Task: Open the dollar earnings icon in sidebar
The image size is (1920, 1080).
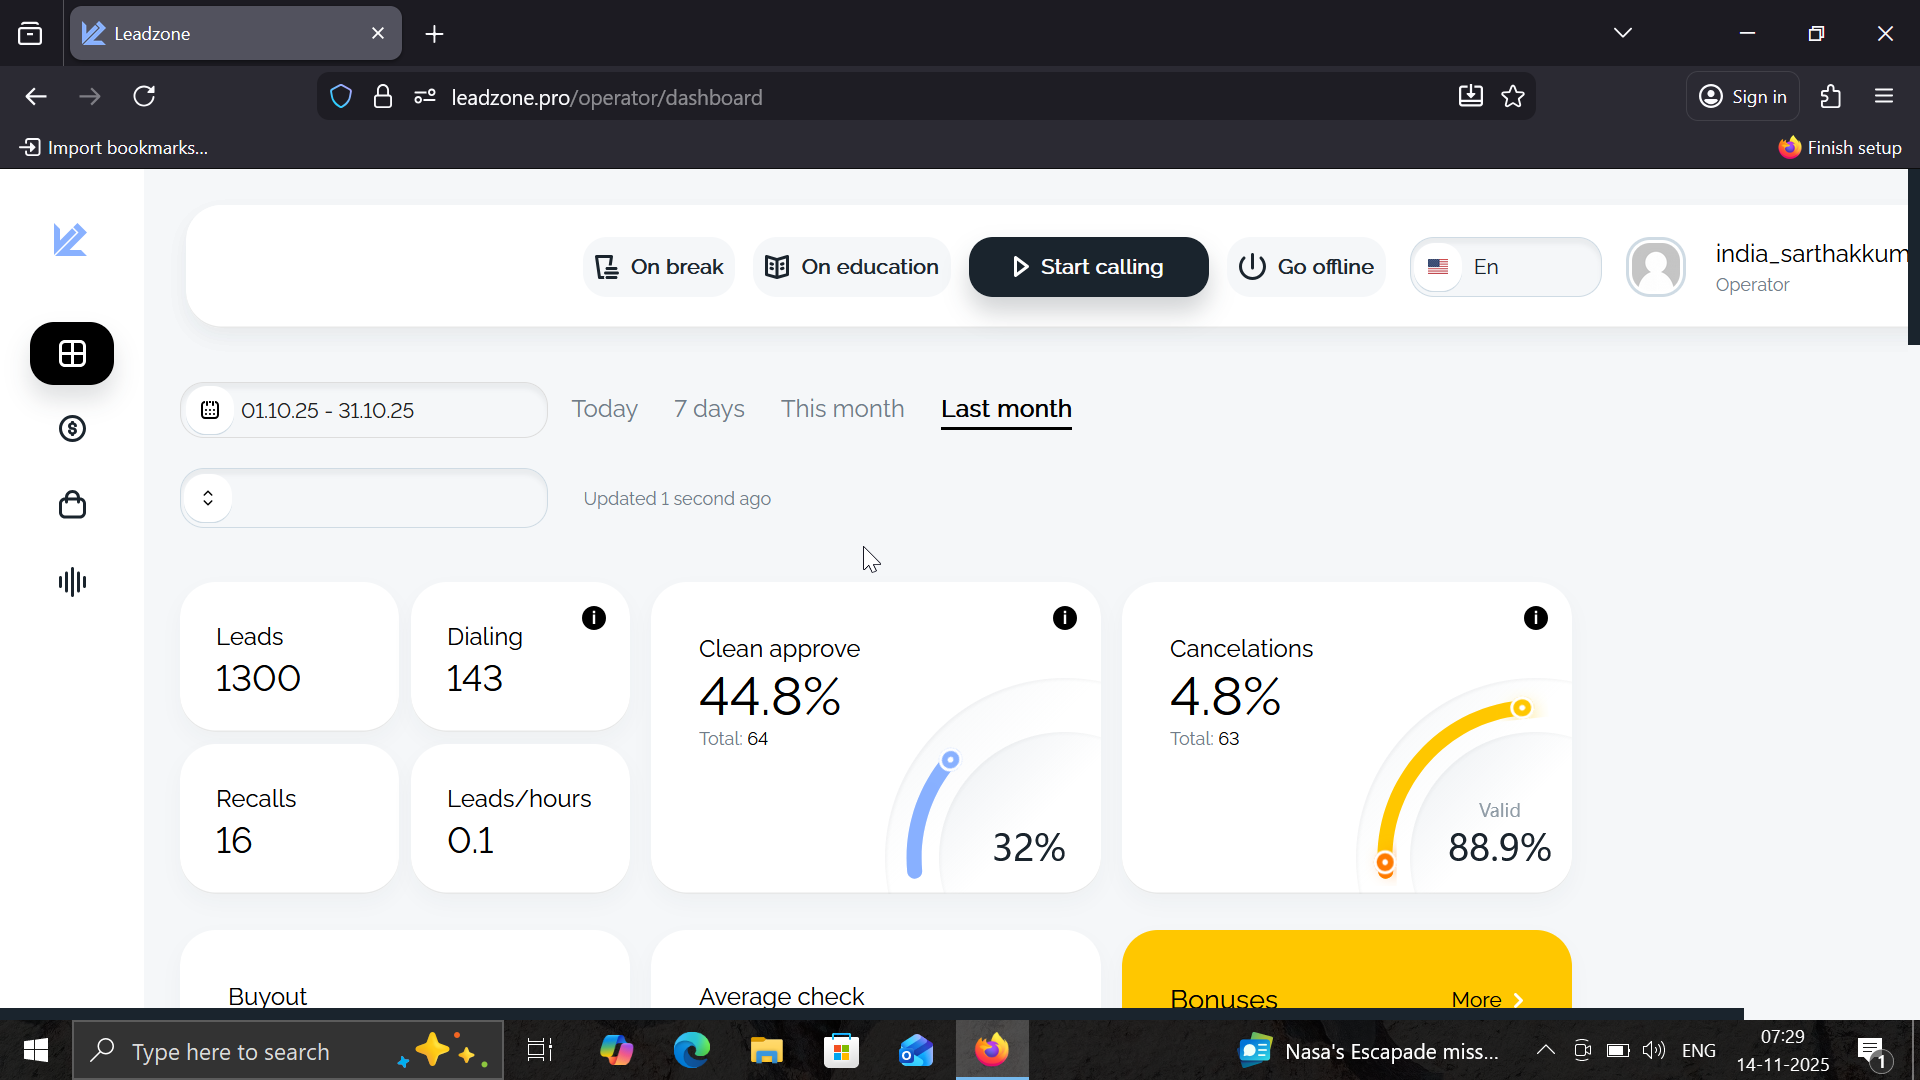Action: (x=72, y=429)
